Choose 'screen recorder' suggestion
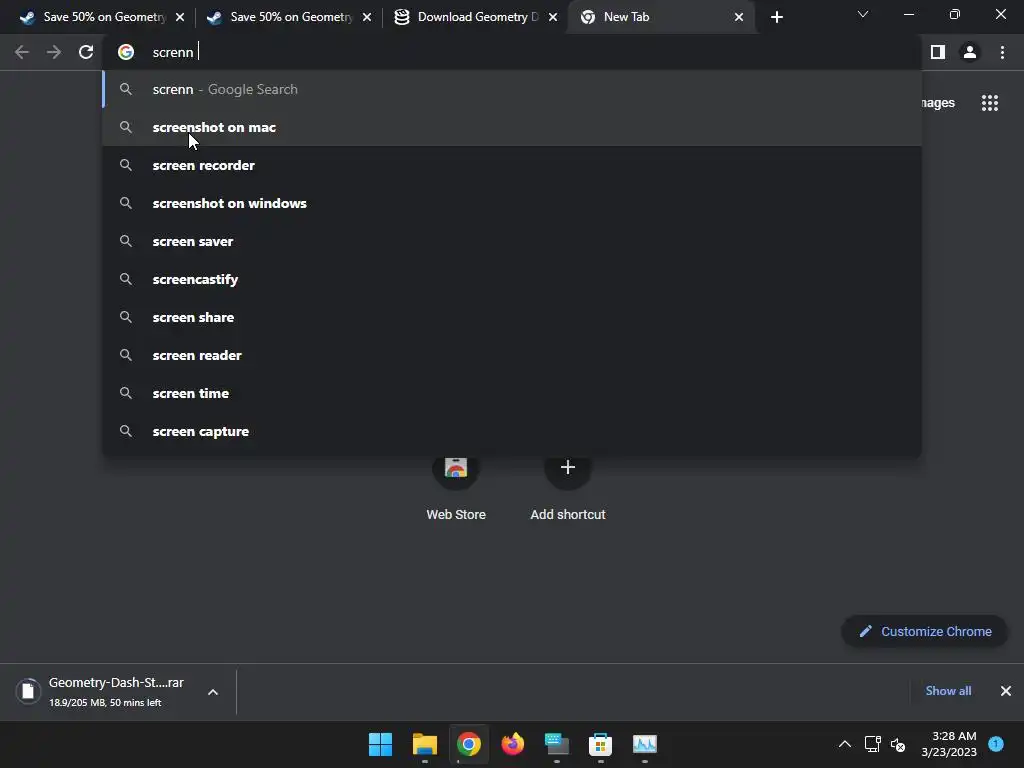The height and width of the screenshot is (768, 1024). pos(512,165)
